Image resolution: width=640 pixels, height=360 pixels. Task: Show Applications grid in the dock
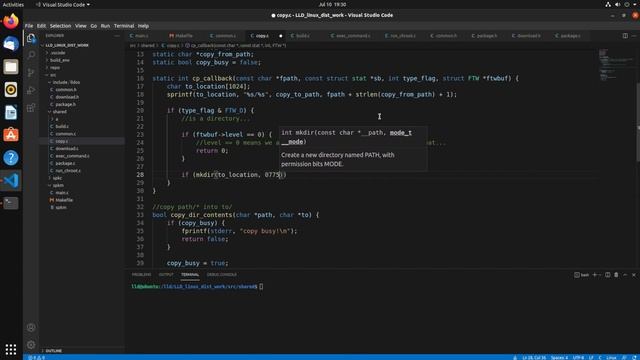coord(11,349)
